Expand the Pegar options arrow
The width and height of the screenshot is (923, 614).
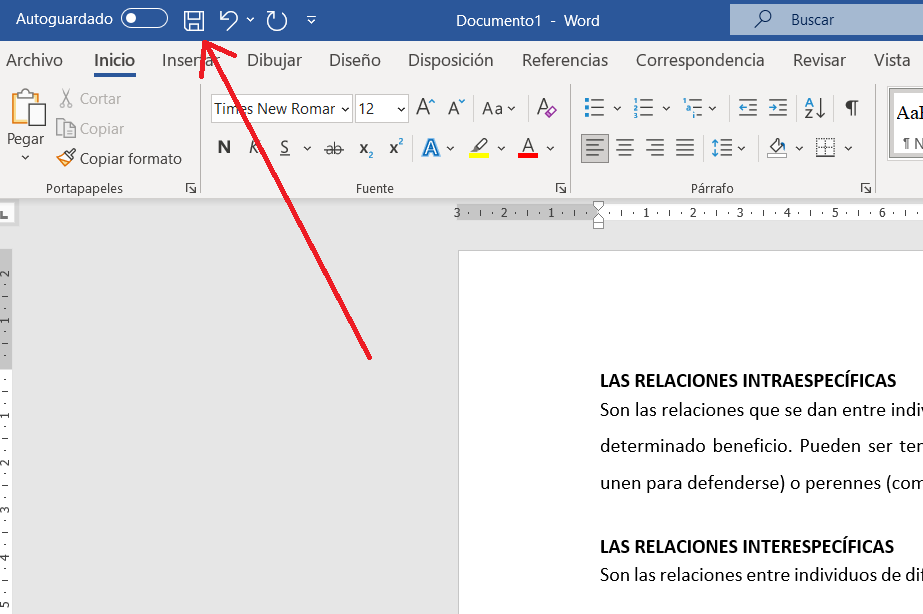pos(25,158)
